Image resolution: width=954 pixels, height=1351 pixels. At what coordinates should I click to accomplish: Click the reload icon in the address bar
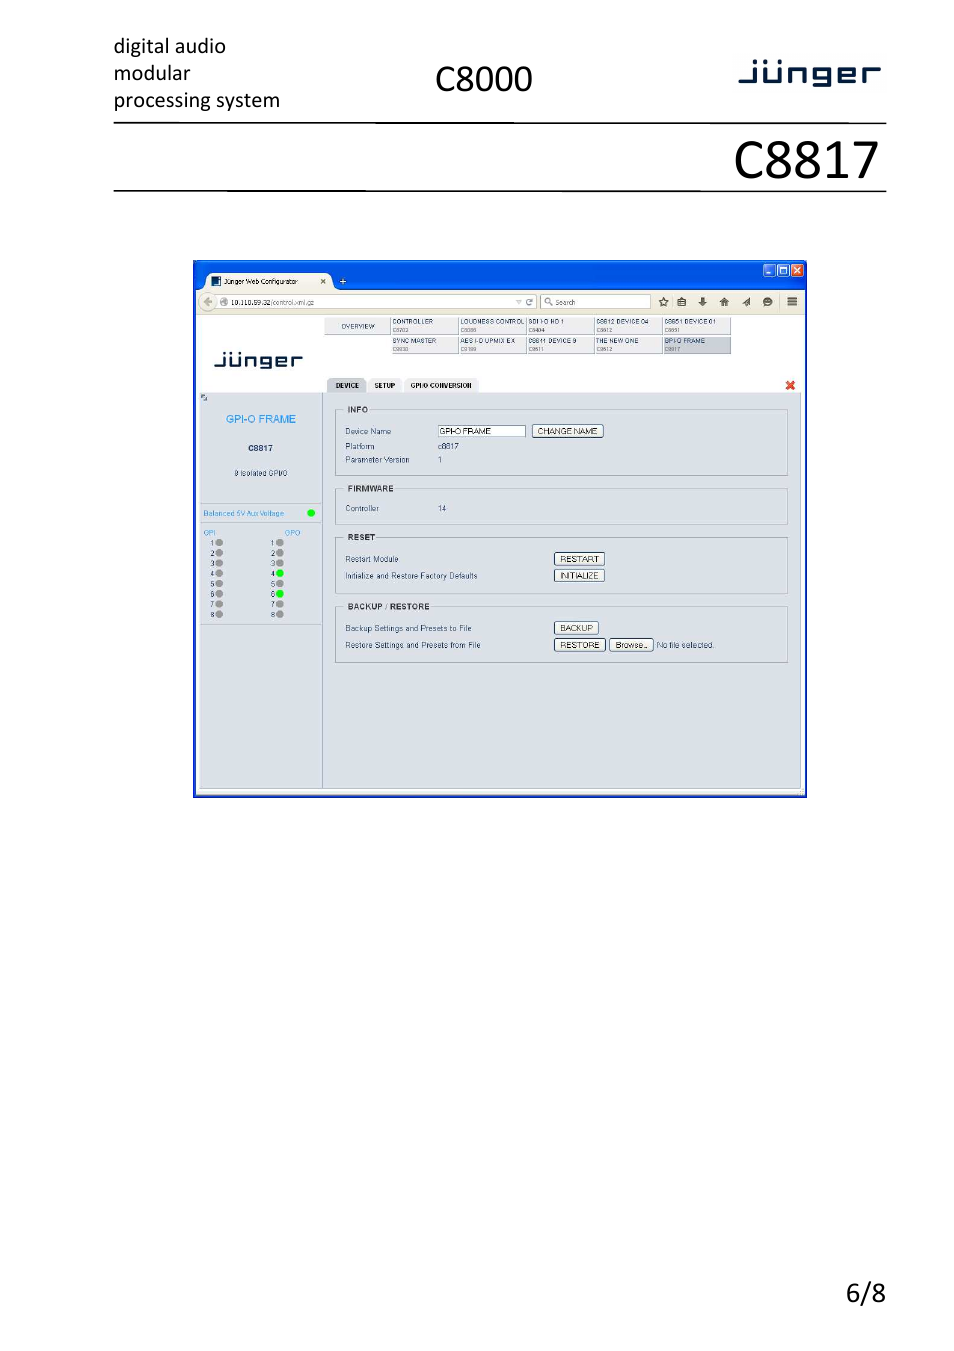point(529,302)
